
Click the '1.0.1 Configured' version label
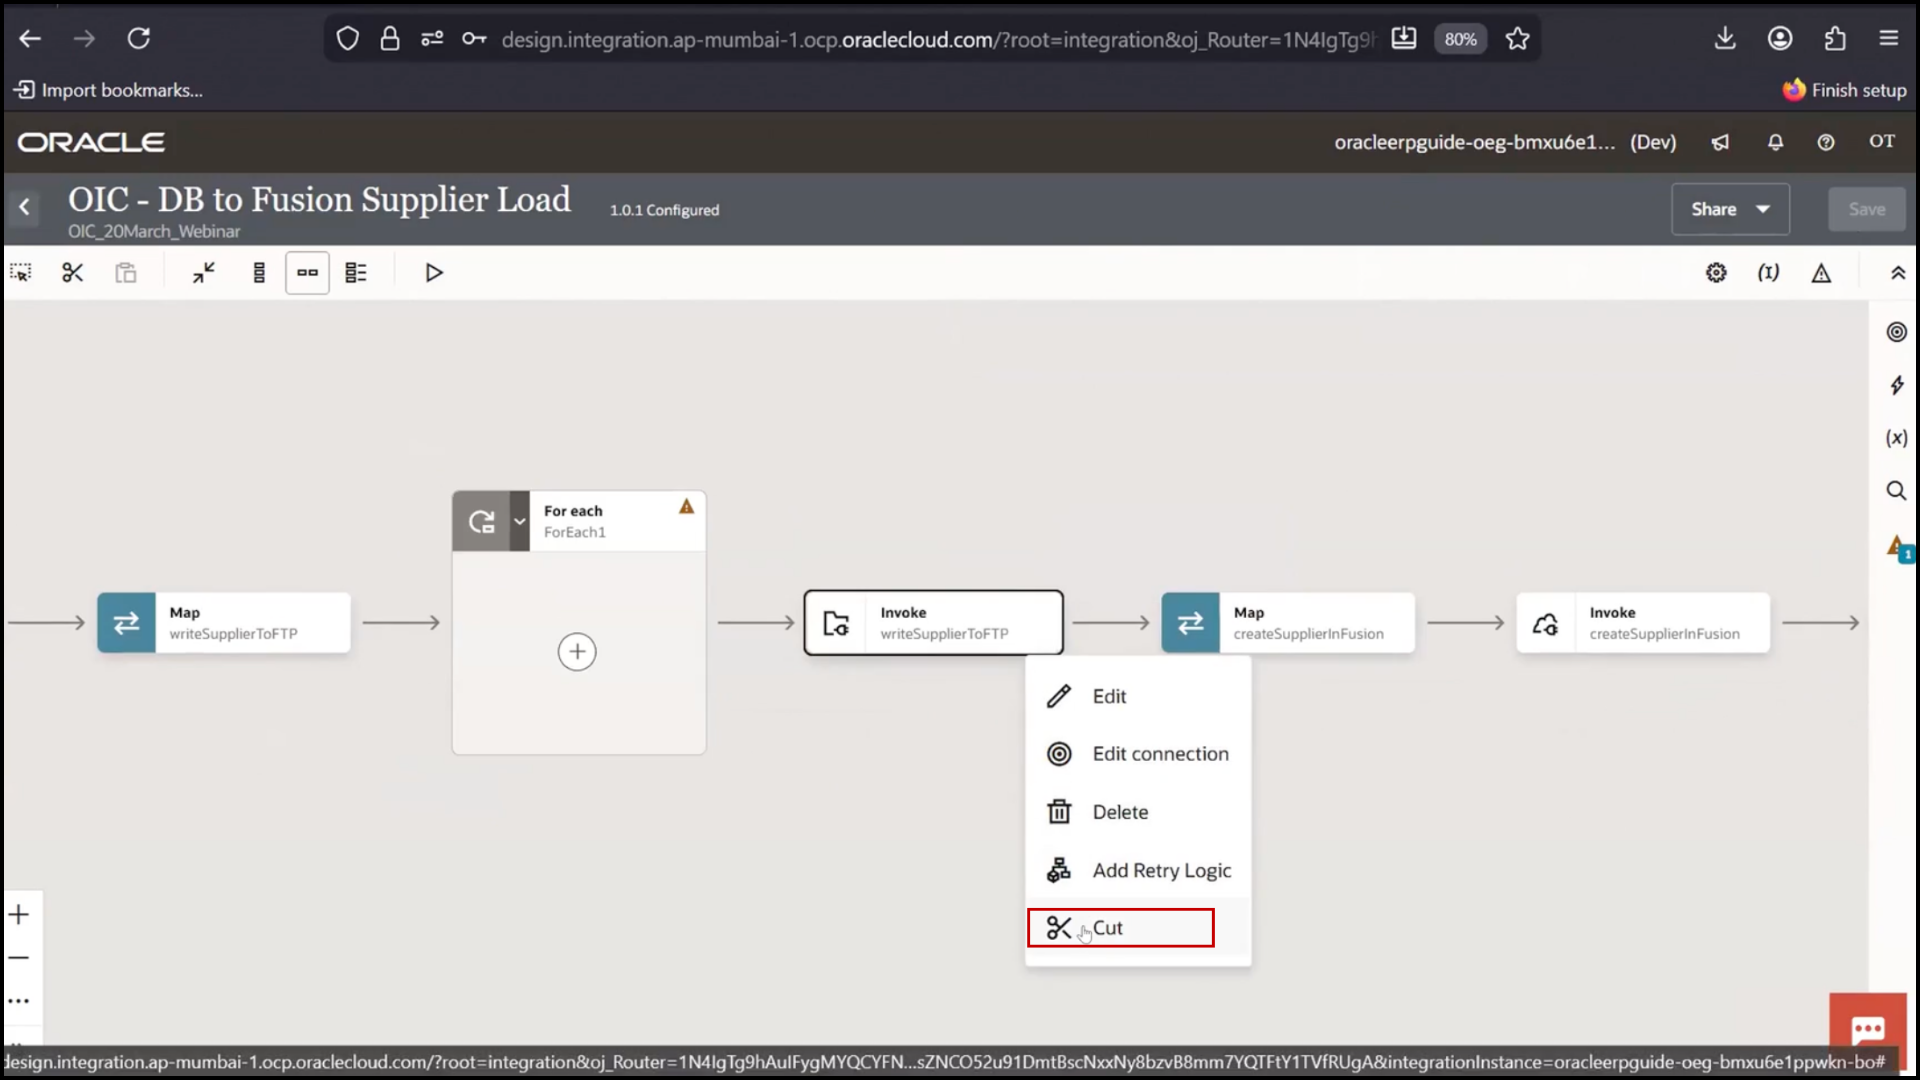[x=665, y=210]
